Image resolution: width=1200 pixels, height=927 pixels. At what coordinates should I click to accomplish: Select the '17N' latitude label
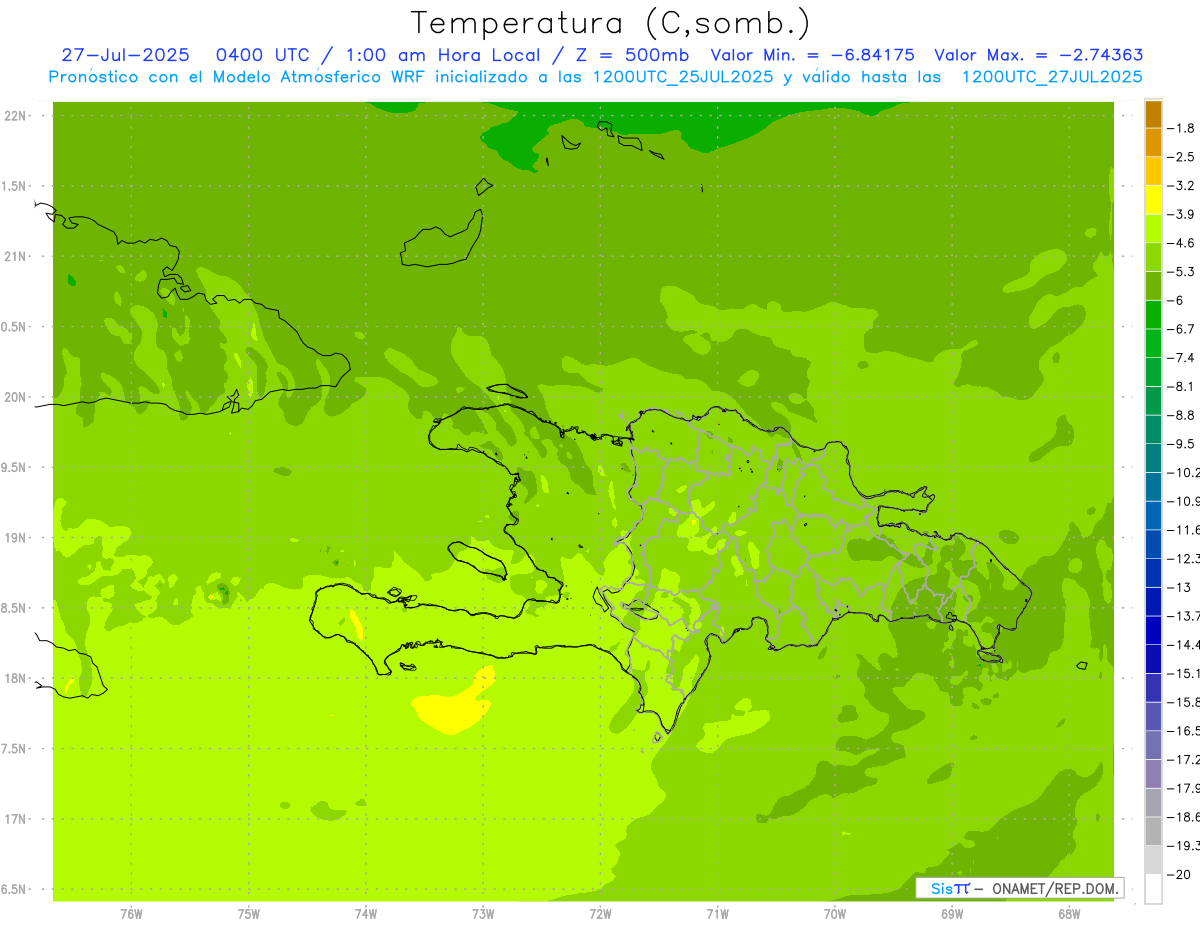click(x=15, y=819)
